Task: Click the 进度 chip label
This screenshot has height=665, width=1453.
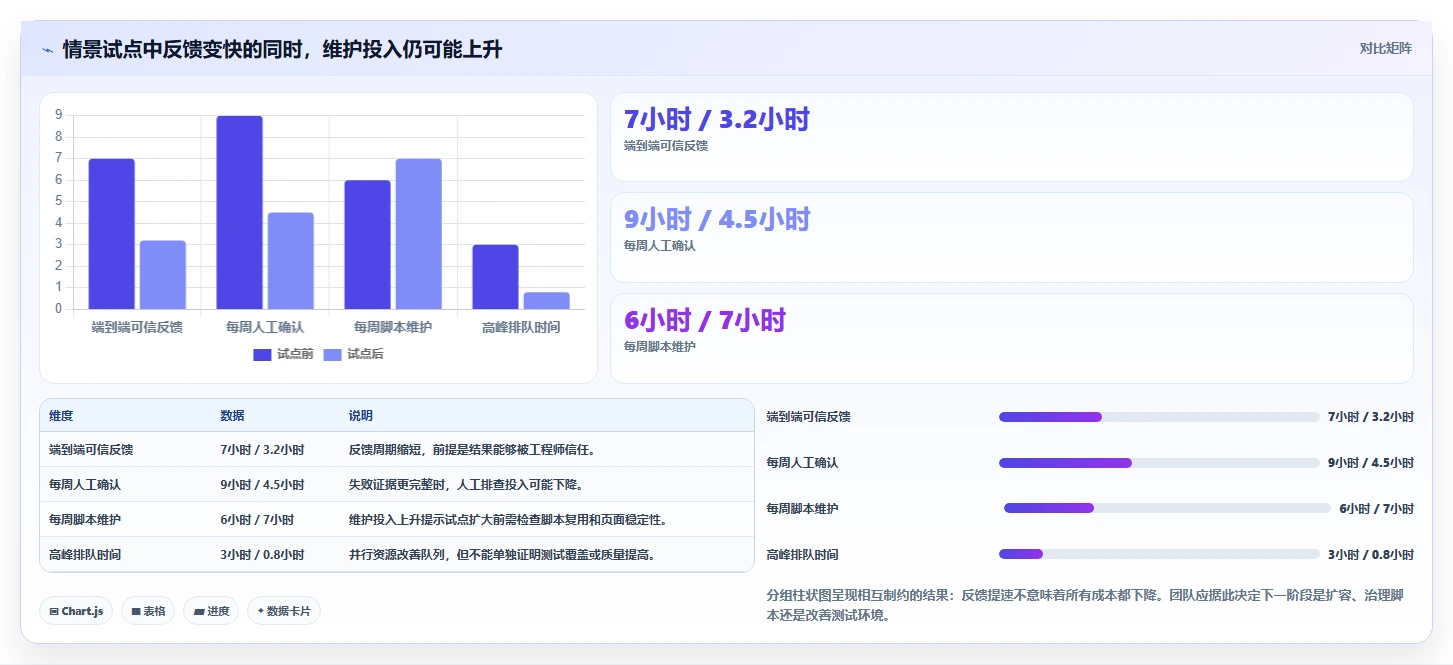Action: pos(218,611)
